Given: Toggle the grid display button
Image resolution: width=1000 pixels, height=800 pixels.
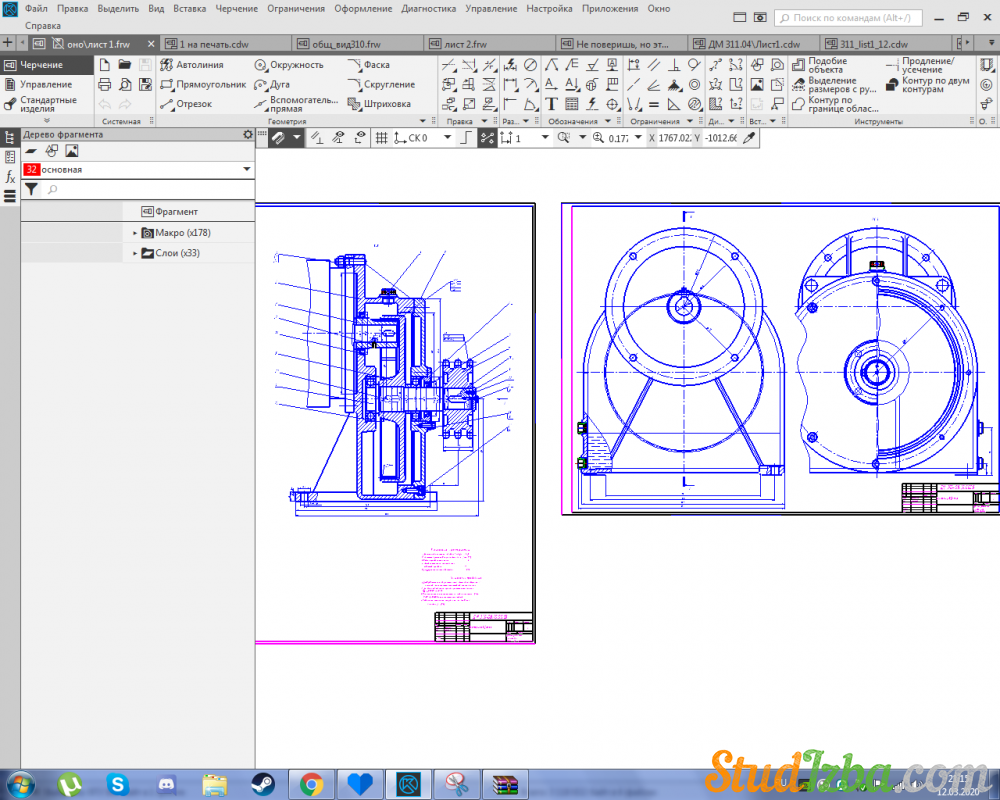Looking at the screenshot, I should [x=381, y=138].
